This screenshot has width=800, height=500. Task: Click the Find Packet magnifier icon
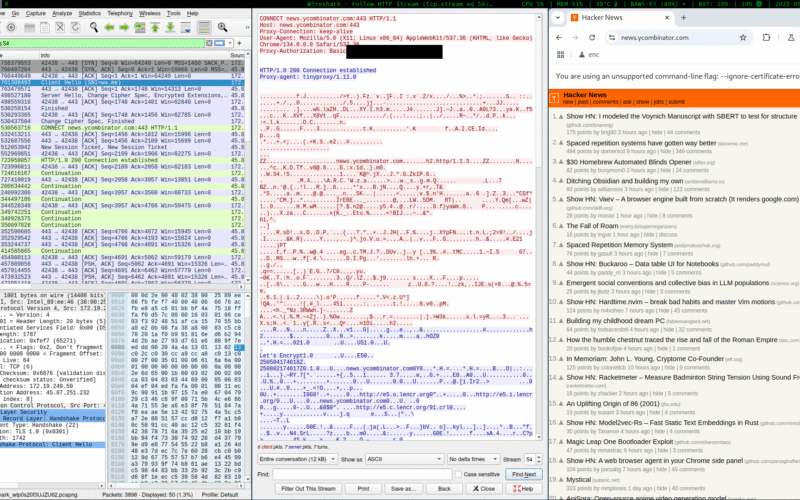tap(94, 27)
